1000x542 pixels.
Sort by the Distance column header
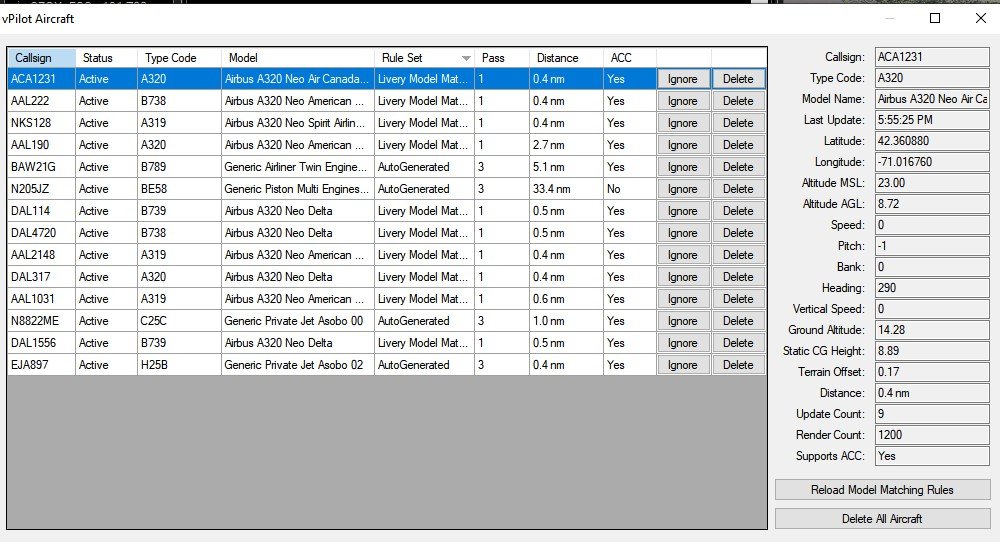pyautogui.click(x=566, y=58)
